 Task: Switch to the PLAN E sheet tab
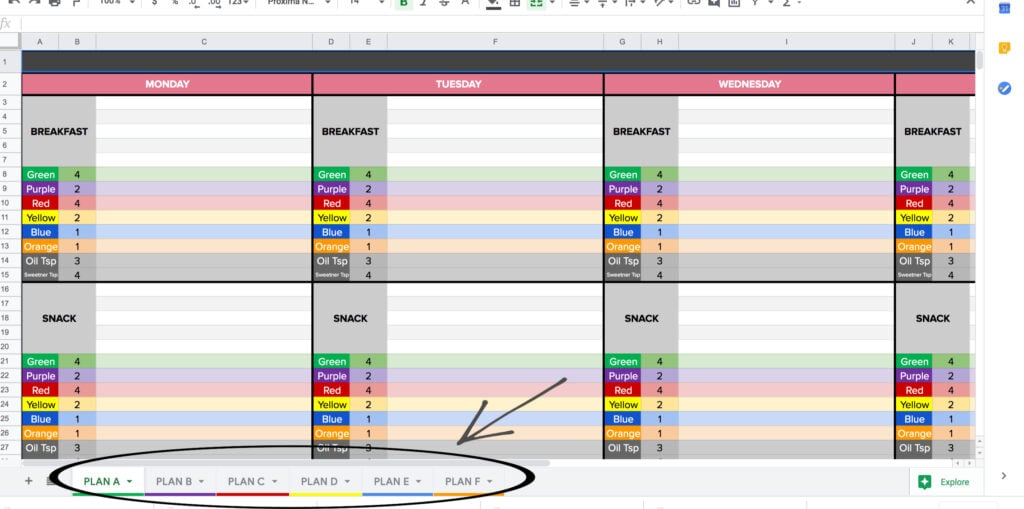pos(391,482)
